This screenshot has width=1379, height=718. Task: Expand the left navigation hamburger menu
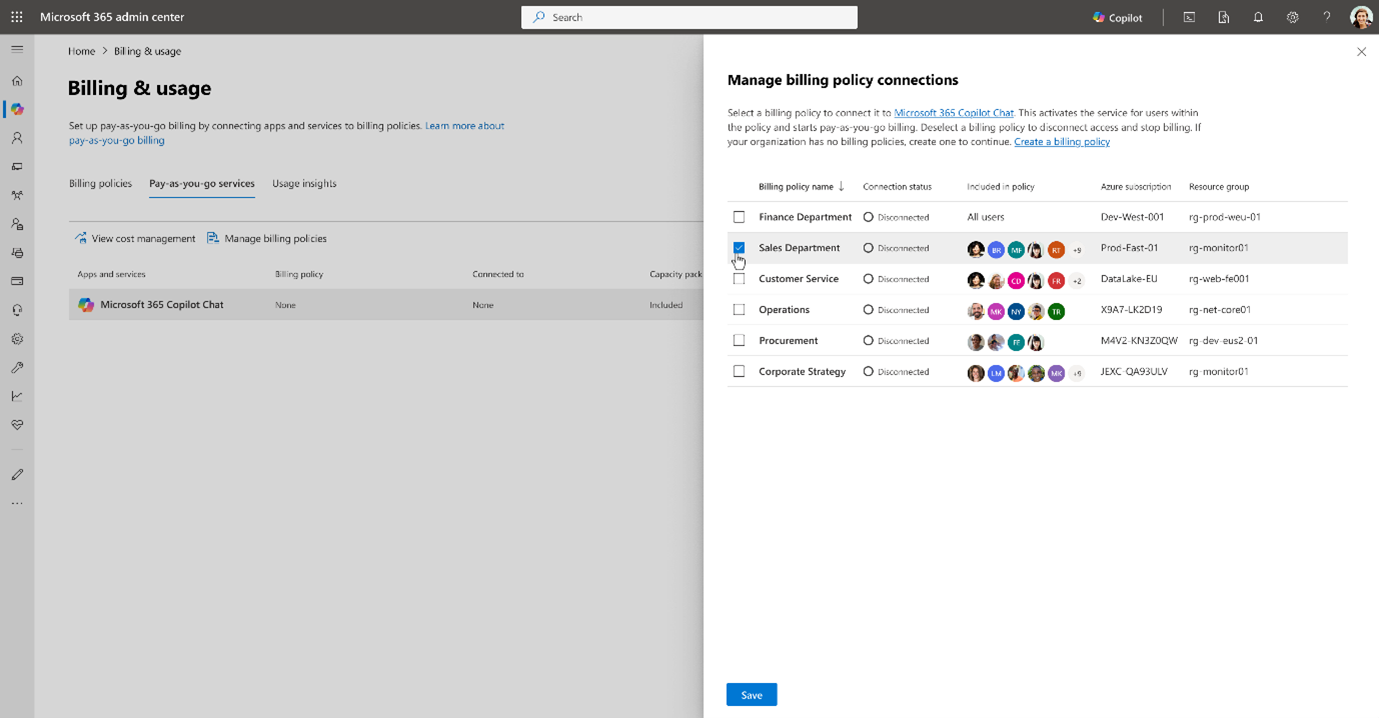click(17, 49)
